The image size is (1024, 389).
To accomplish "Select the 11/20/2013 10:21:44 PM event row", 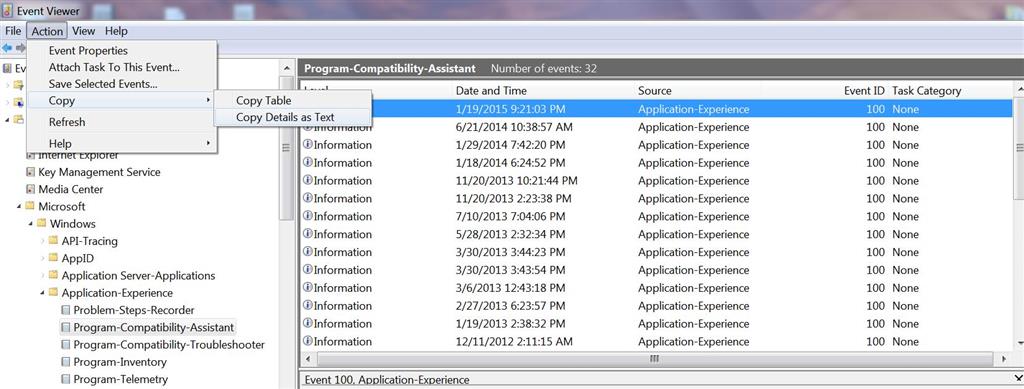I will pyautogui.click(x=656, y=180).
